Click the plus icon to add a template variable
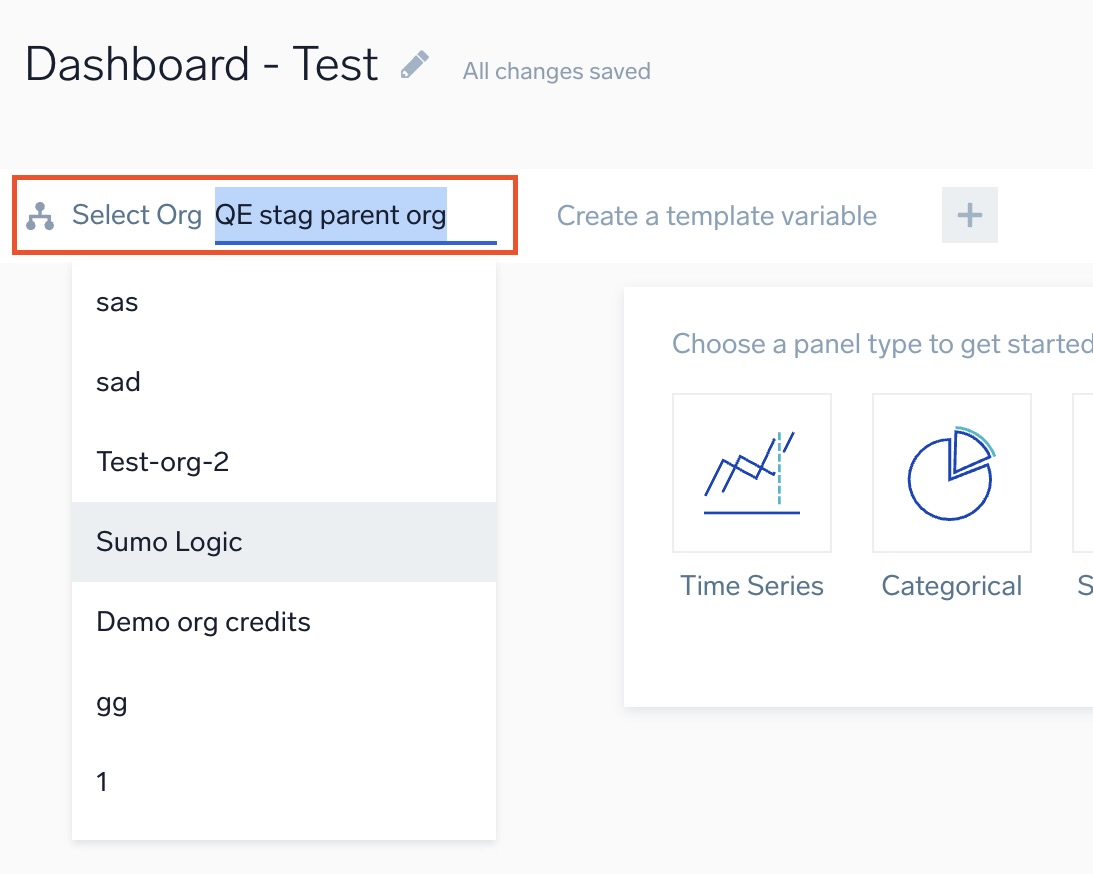This screenshot has width=1093, height=874. (967, 213)
